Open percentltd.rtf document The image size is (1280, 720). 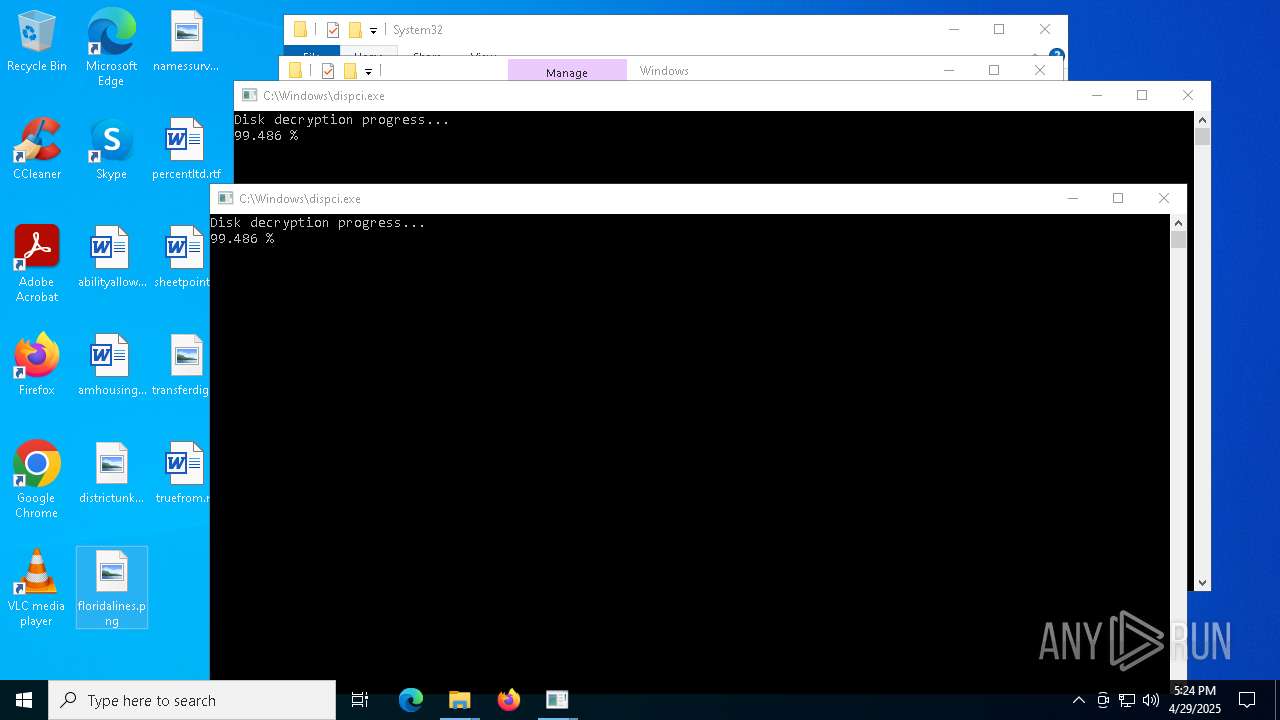pos(185,150)
